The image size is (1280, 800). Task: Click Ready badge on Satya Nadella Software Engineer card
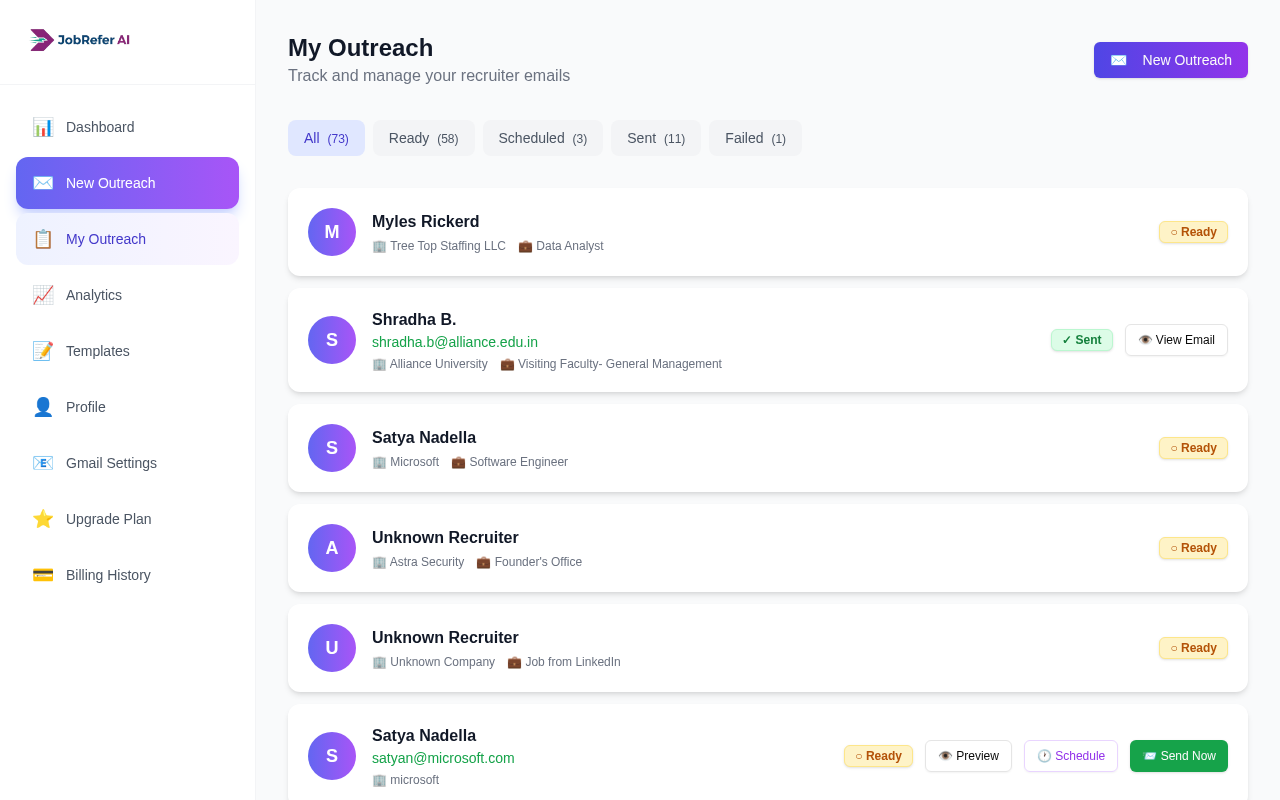click(x=1193, y=448)
